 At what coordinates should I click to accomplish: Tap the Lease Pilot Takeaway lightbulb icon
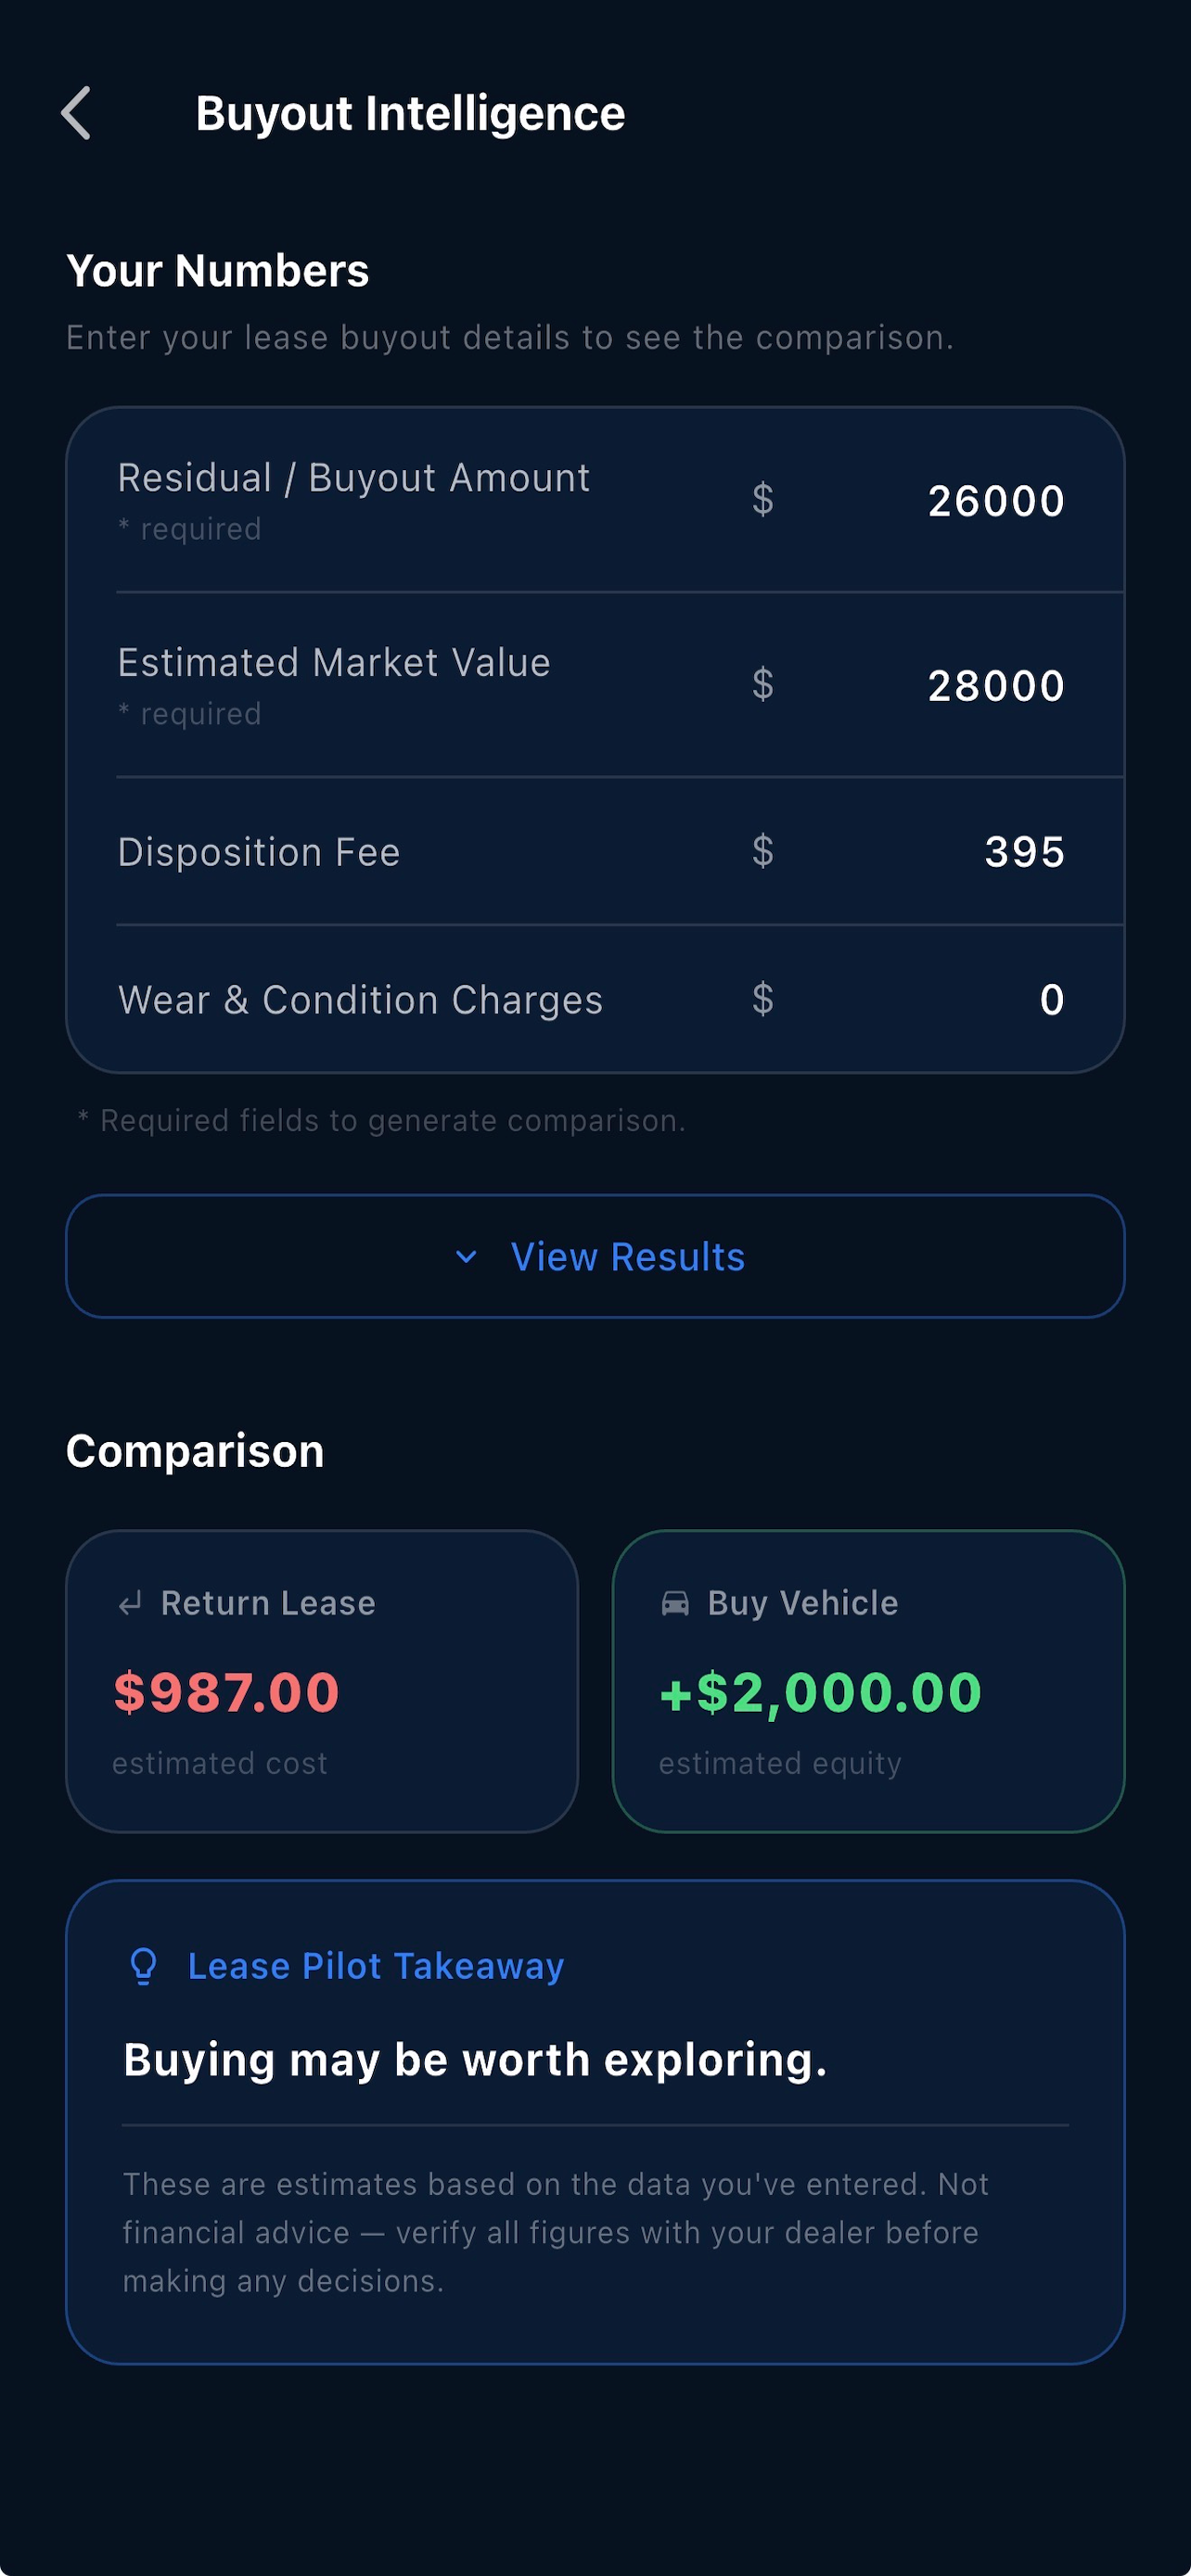click(x=144, y=1966)
